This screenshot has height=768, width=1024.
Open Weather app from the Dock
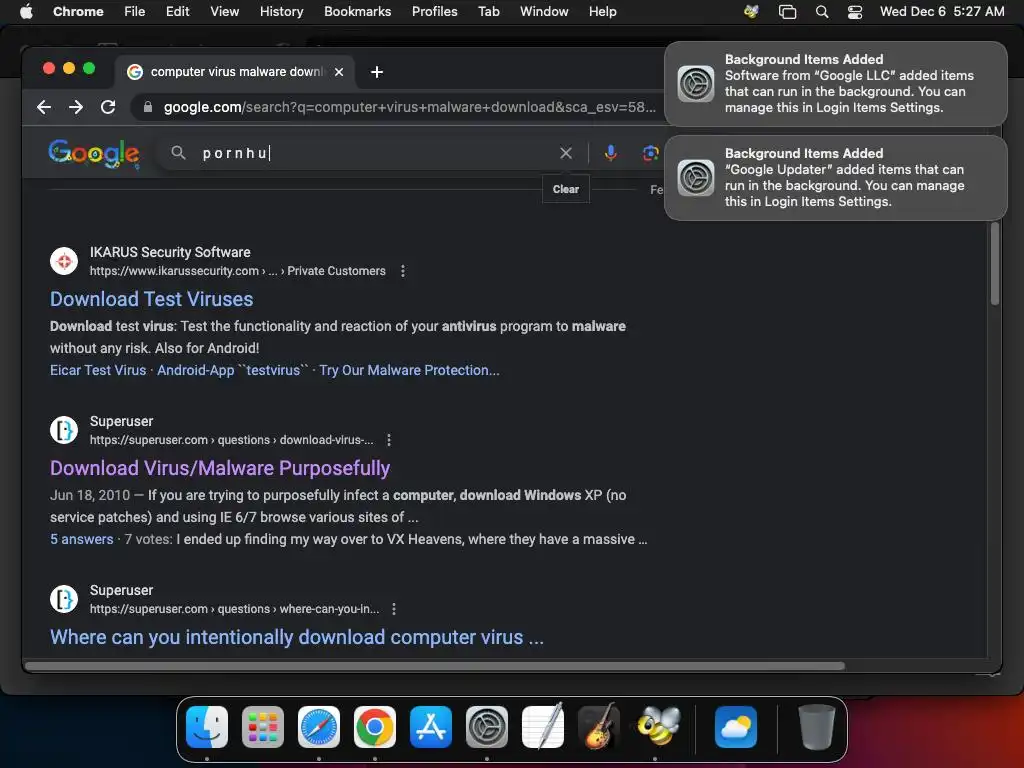point(736,727)
